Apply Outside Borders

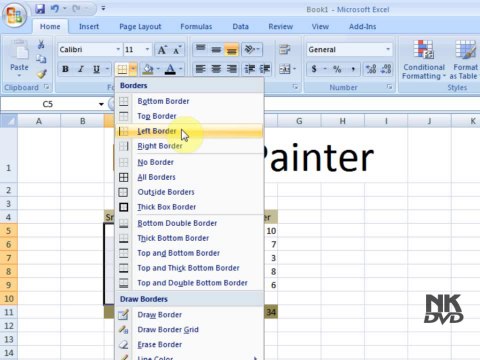point(189,192)
